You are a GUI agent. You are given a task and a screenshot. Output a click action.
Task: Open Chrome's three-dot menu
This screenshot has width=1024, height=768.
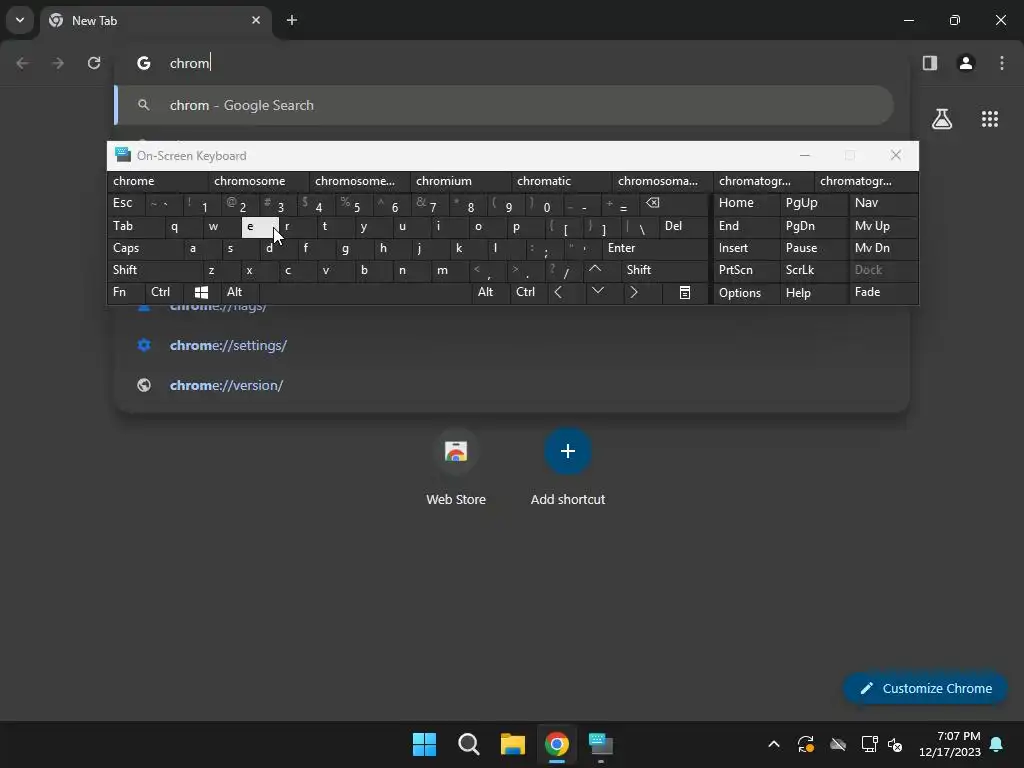point(1002,63)
